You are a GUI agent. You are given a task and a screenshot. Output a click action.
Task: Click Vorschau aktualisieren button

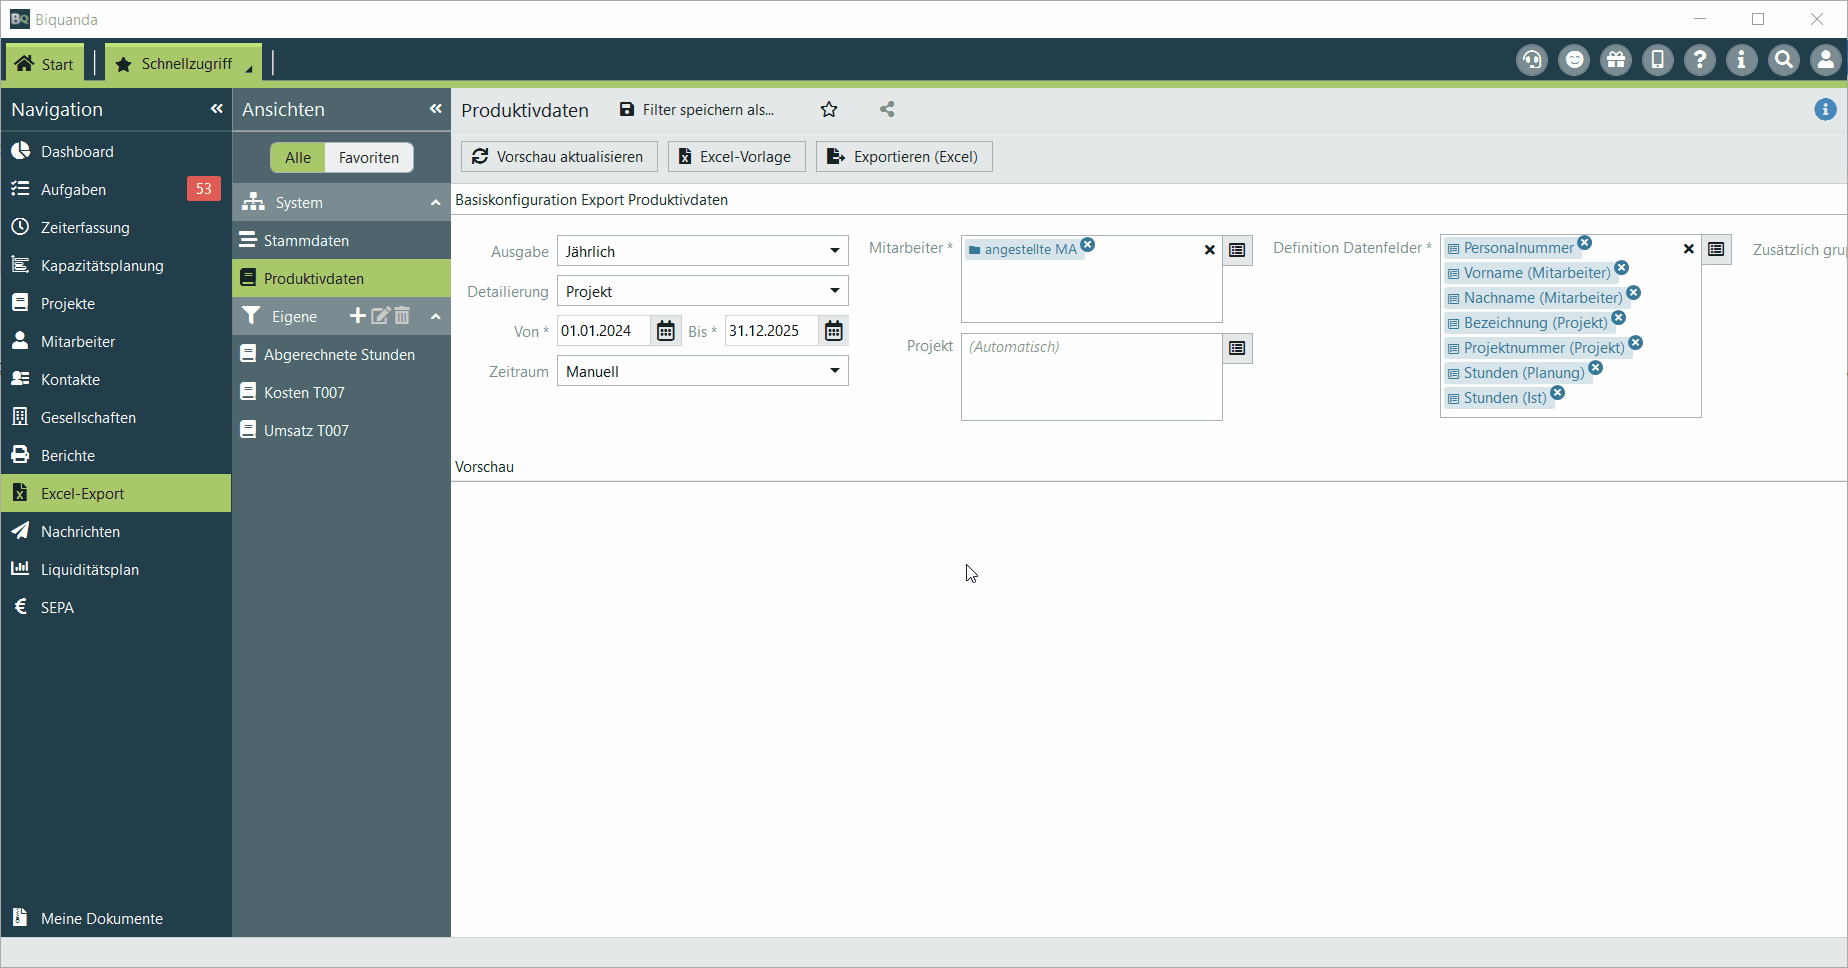tap(558, 157)
